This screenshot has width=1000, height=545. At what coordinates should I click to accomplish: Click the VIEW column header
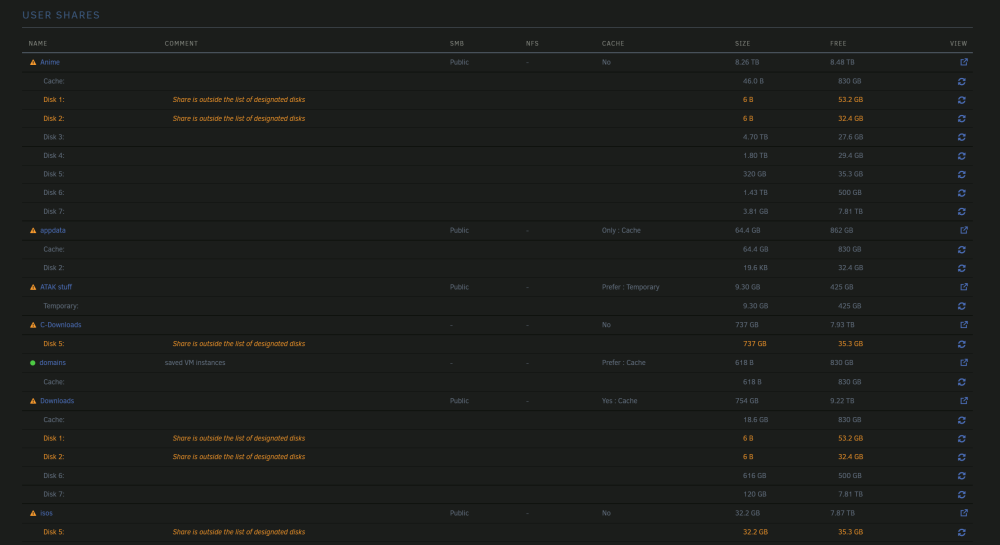(959, 43)
